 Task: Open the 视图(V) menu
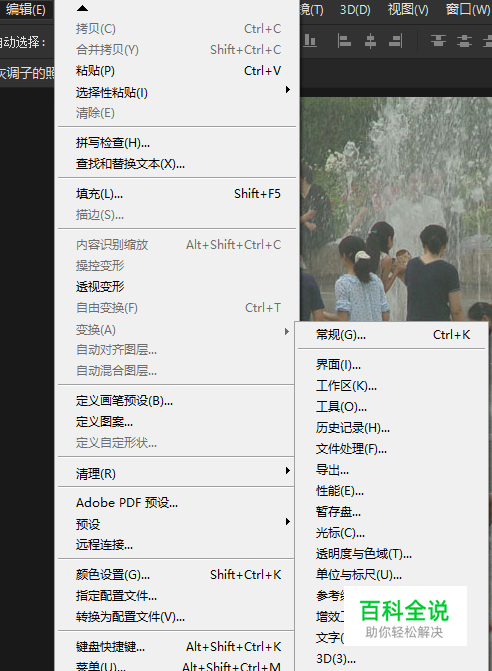[408, 9]
